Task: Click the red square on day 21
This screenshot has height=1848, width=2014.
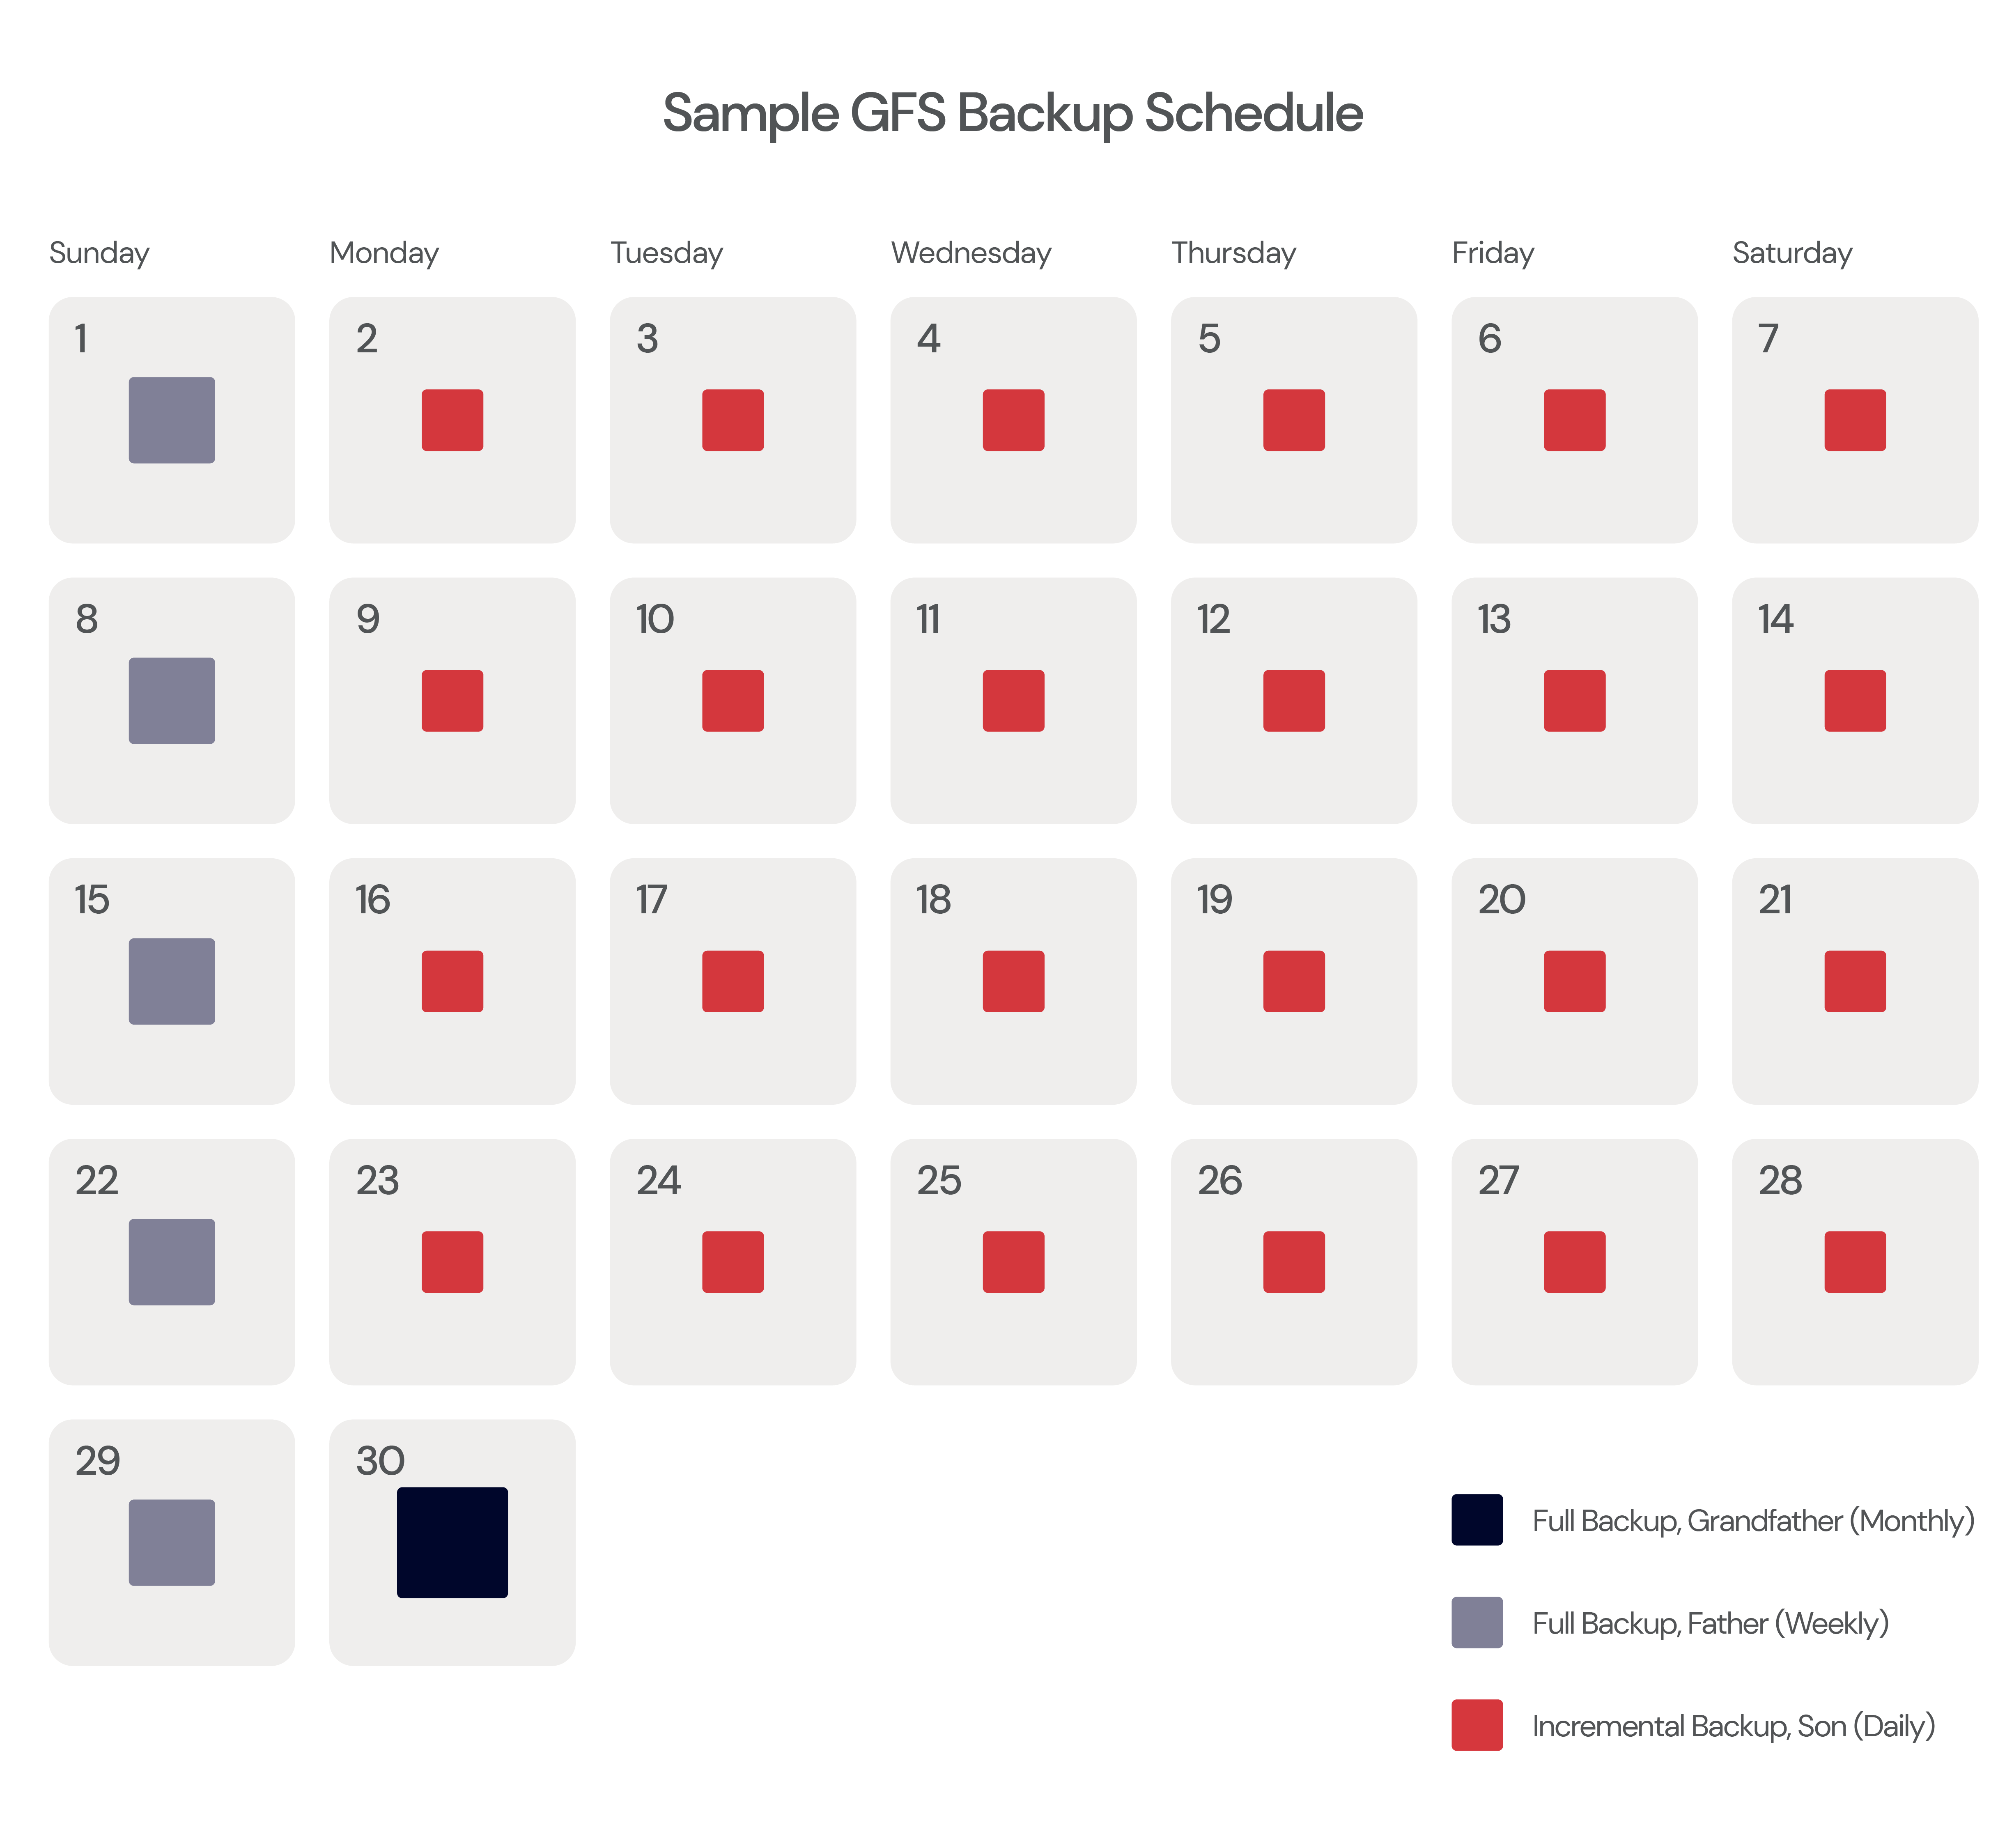Action: (1855, 981)
